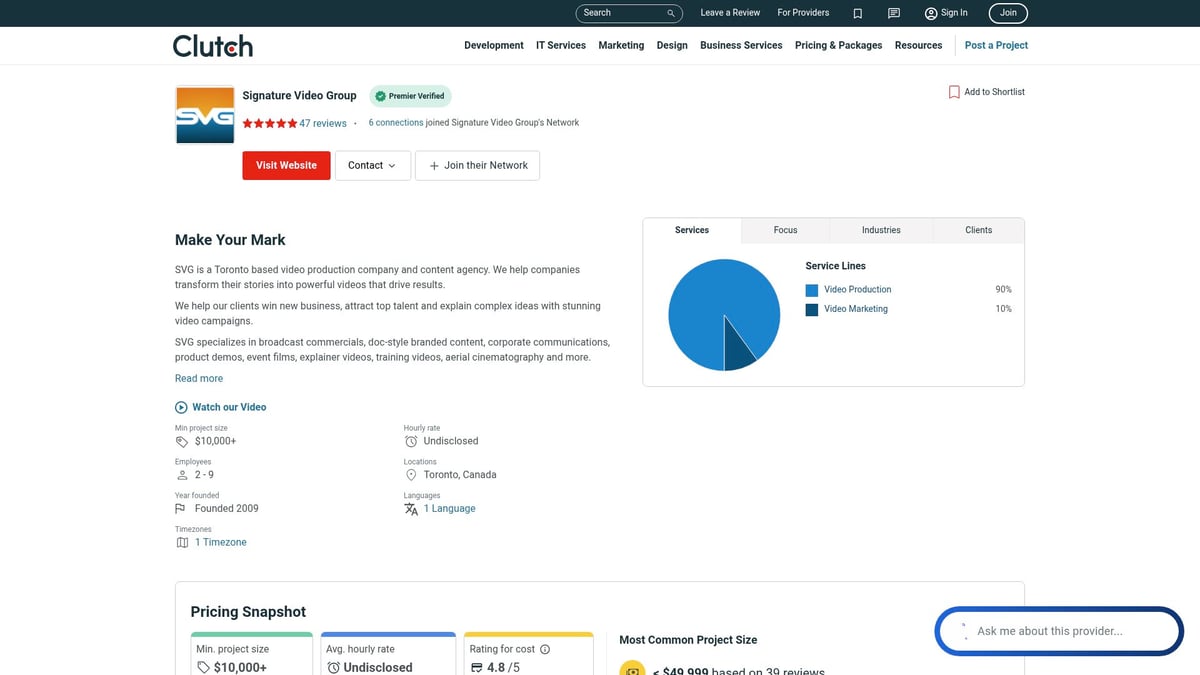
Task: Switch to the Focus tab
Action: (786, 230)
